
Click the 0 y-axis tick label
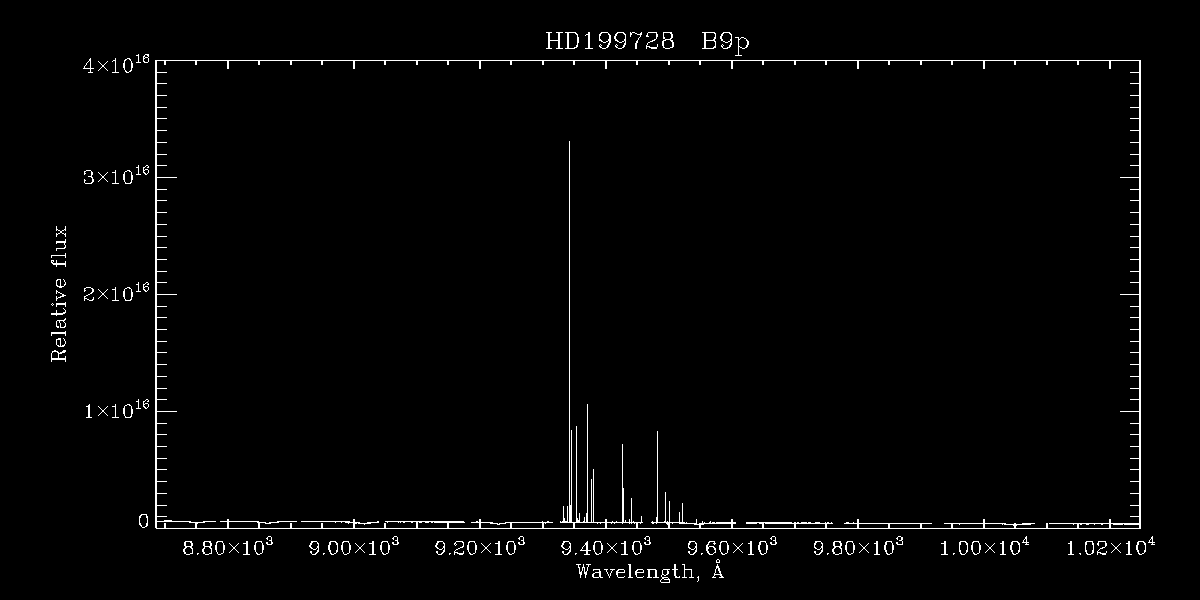click(x=143, y=521)
